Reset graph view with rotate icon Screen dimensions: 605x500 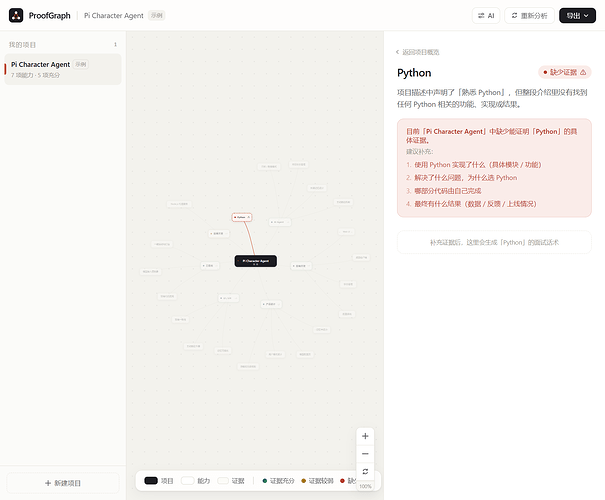tap(365, 471)
